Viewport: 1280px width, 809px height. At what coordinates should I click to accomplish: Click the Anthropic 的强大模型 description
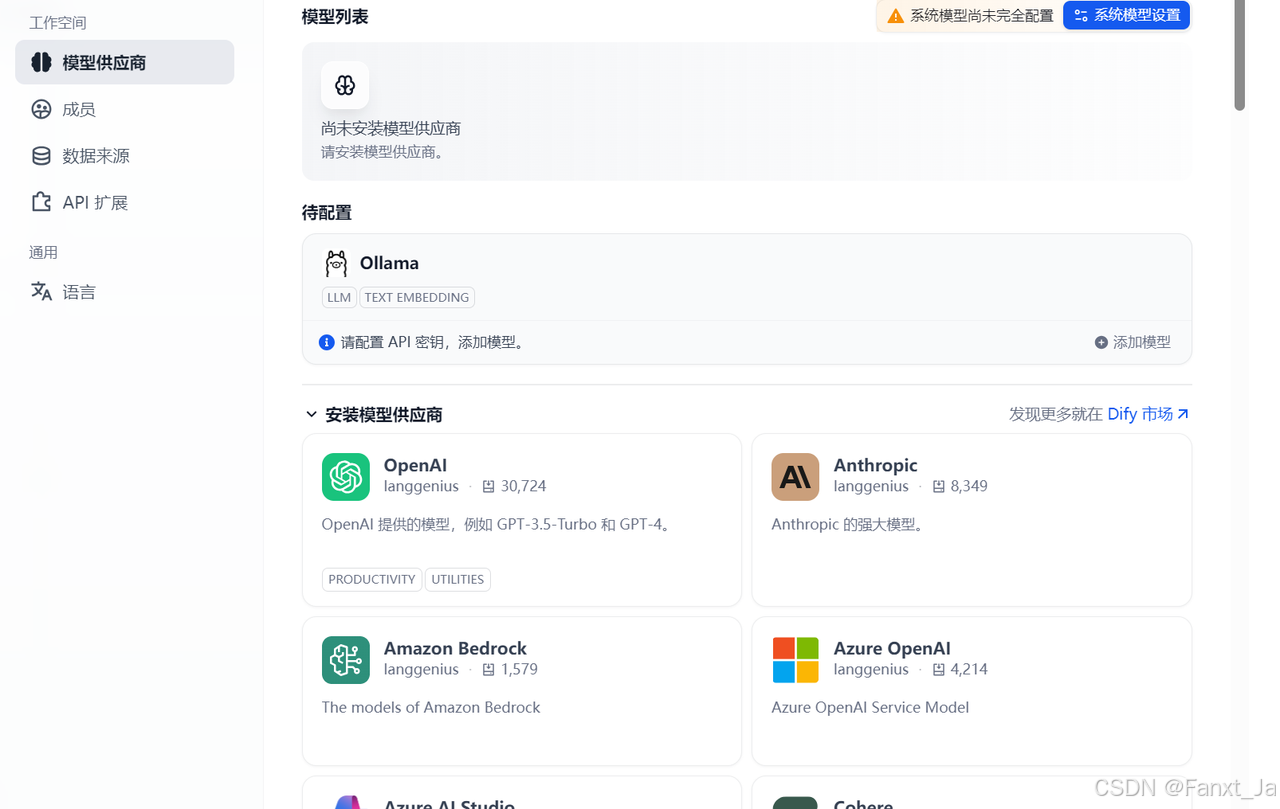point(847,524)
